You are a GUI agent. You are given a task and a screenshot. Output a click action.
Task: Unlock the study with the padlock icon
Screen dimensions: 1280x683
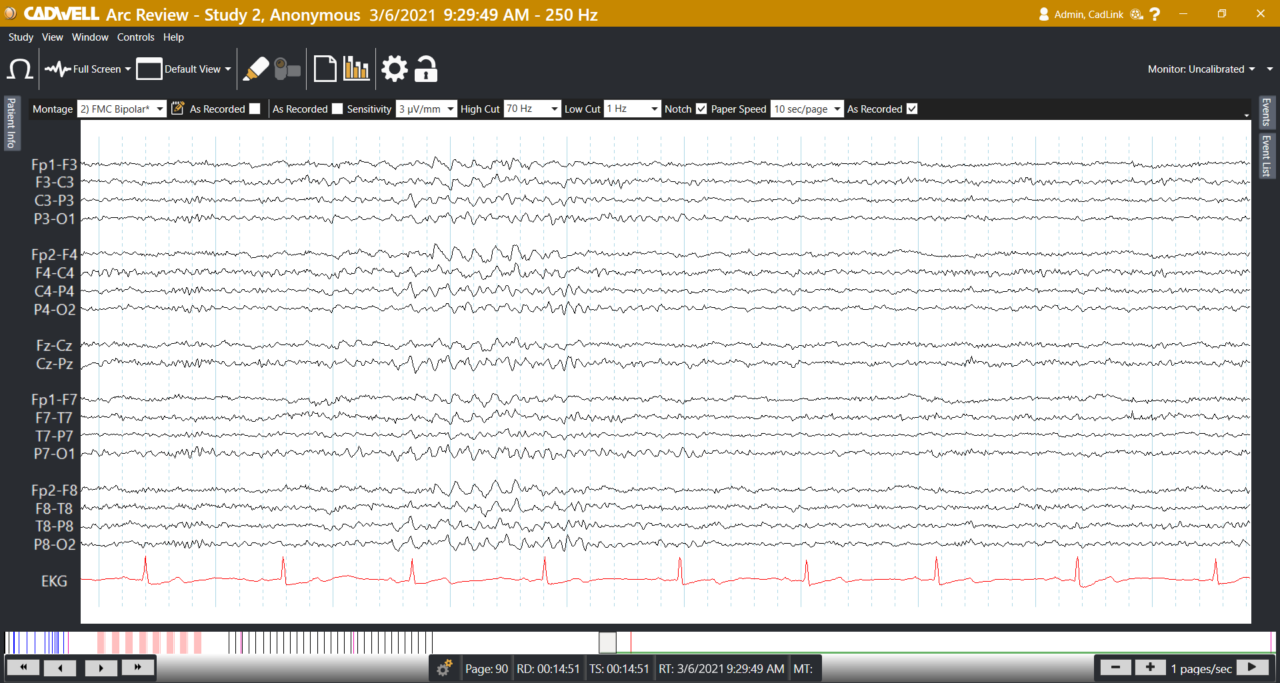425,68
